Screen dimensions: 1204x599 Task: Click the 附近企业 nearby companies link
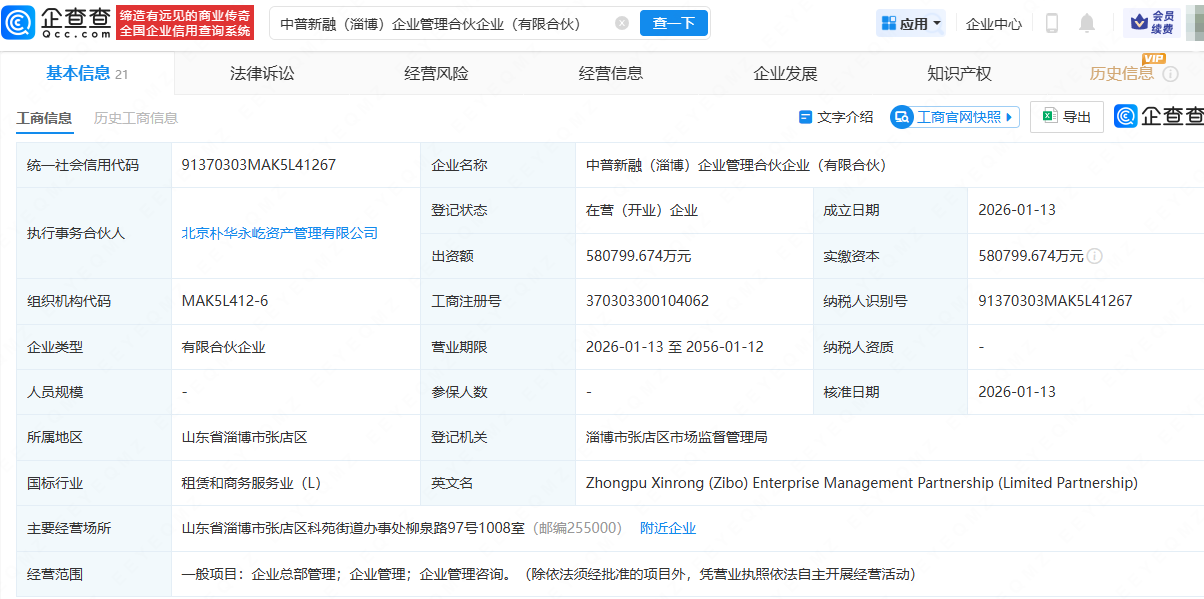click(668, 528)
